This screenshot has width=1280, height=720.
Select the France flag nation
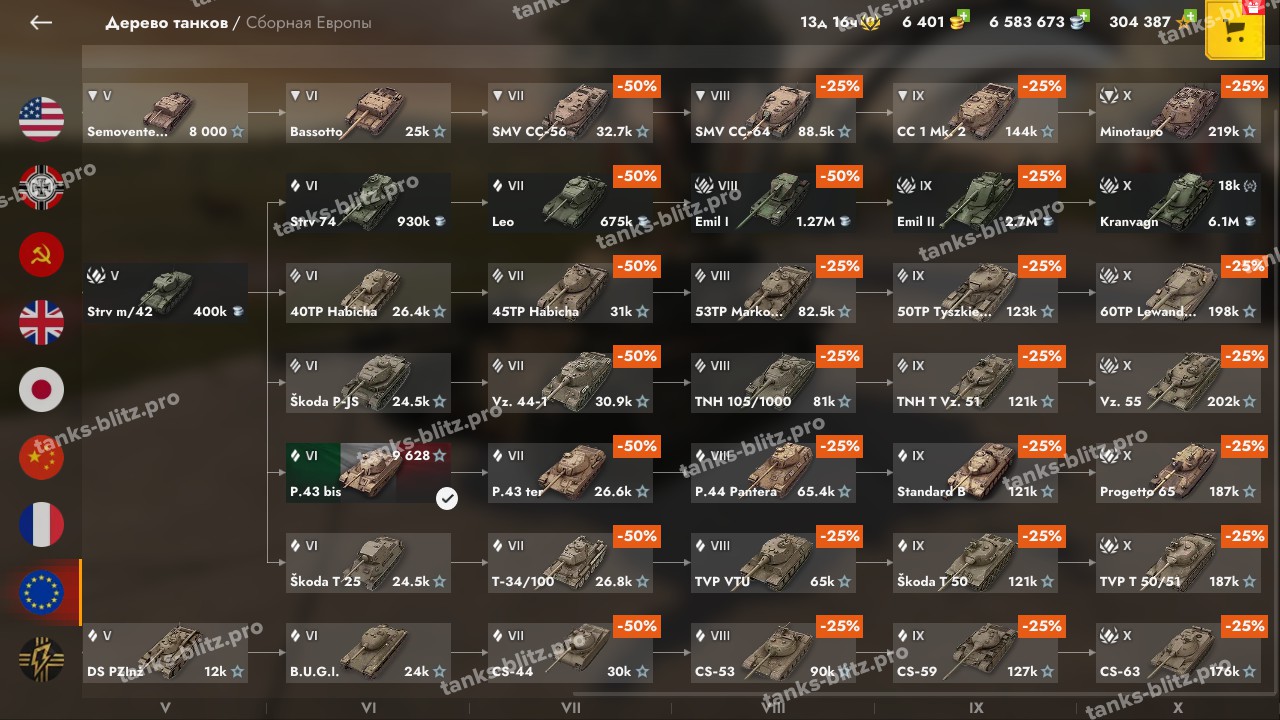(x=41, y=525)
